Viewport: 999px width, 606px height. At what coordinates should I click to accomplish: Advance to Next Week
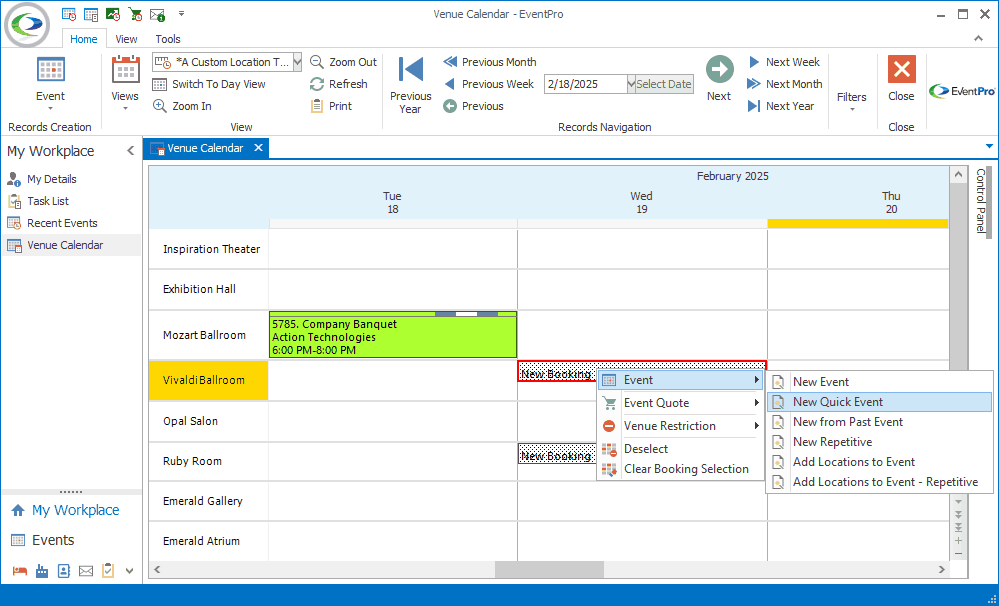[784, 62]
